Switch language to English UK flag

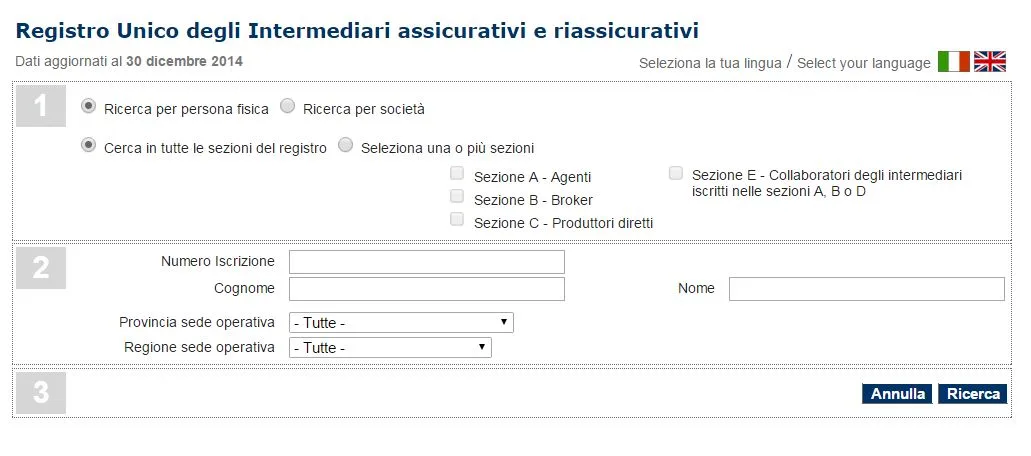[990, 62]
